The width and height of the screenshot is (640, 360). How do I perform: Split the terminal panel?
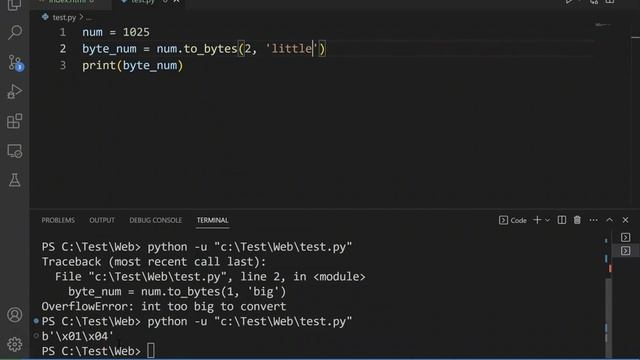pos(562,220)
